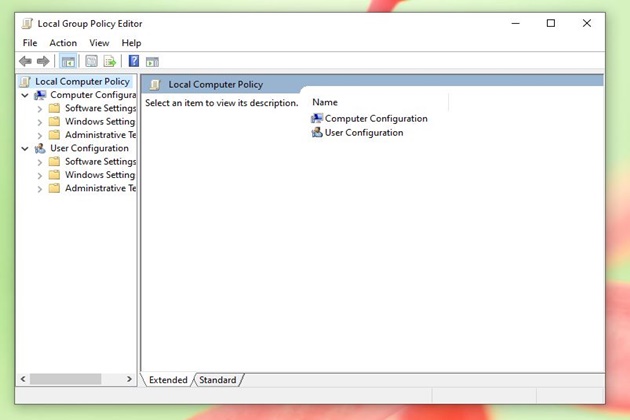Select User Configuration text in the Name list
The width and height of the screenshot is (630, 420).
[x=364, y=133]
